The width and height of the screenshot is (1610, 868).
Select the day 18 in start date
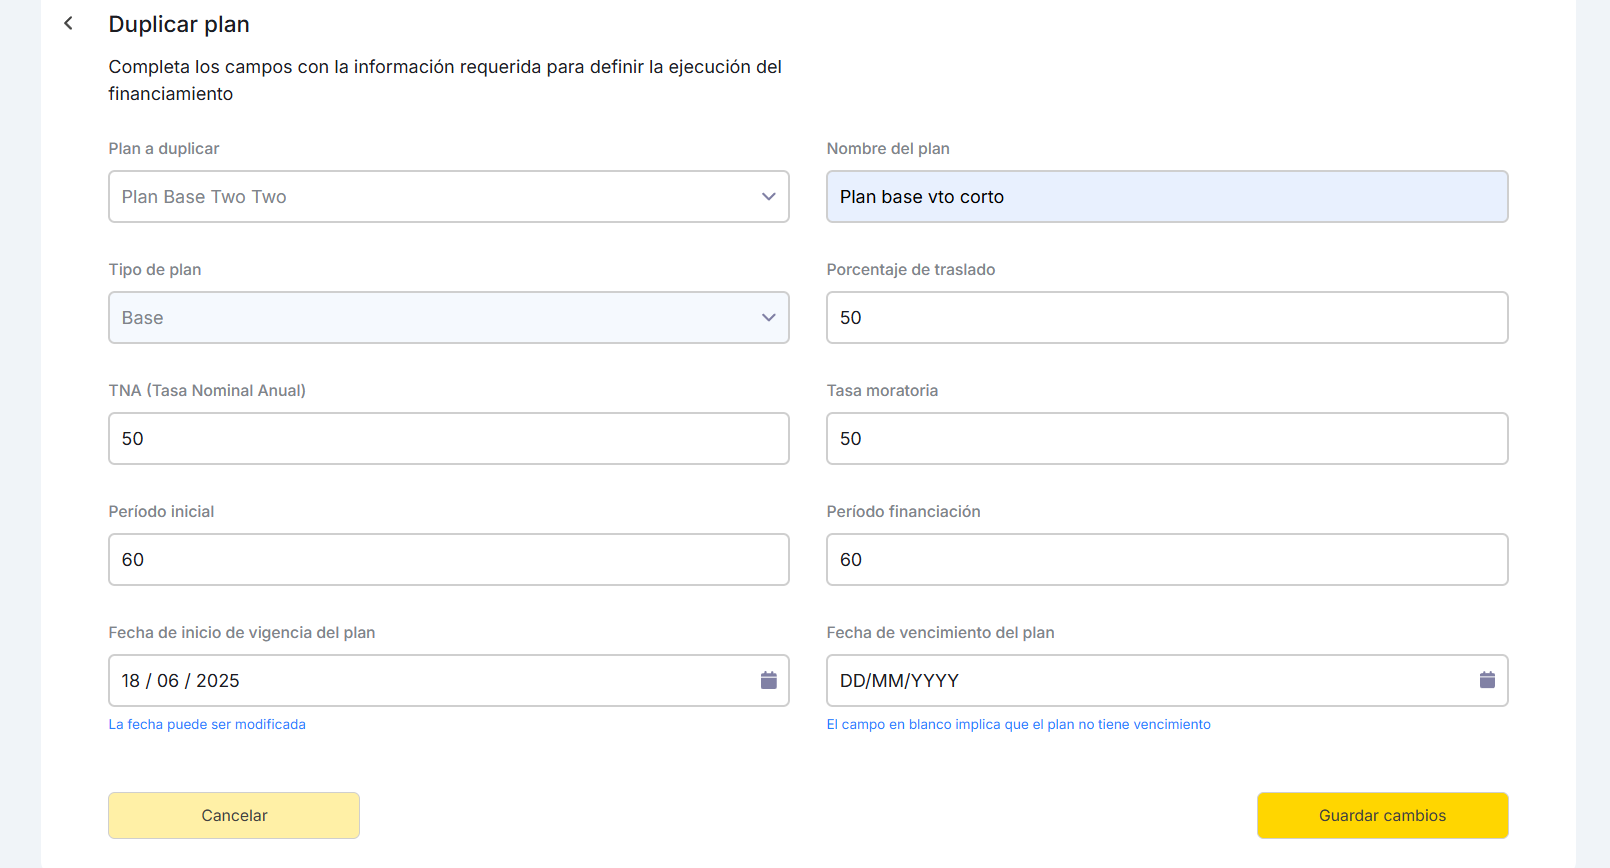[x=131, y=681]
